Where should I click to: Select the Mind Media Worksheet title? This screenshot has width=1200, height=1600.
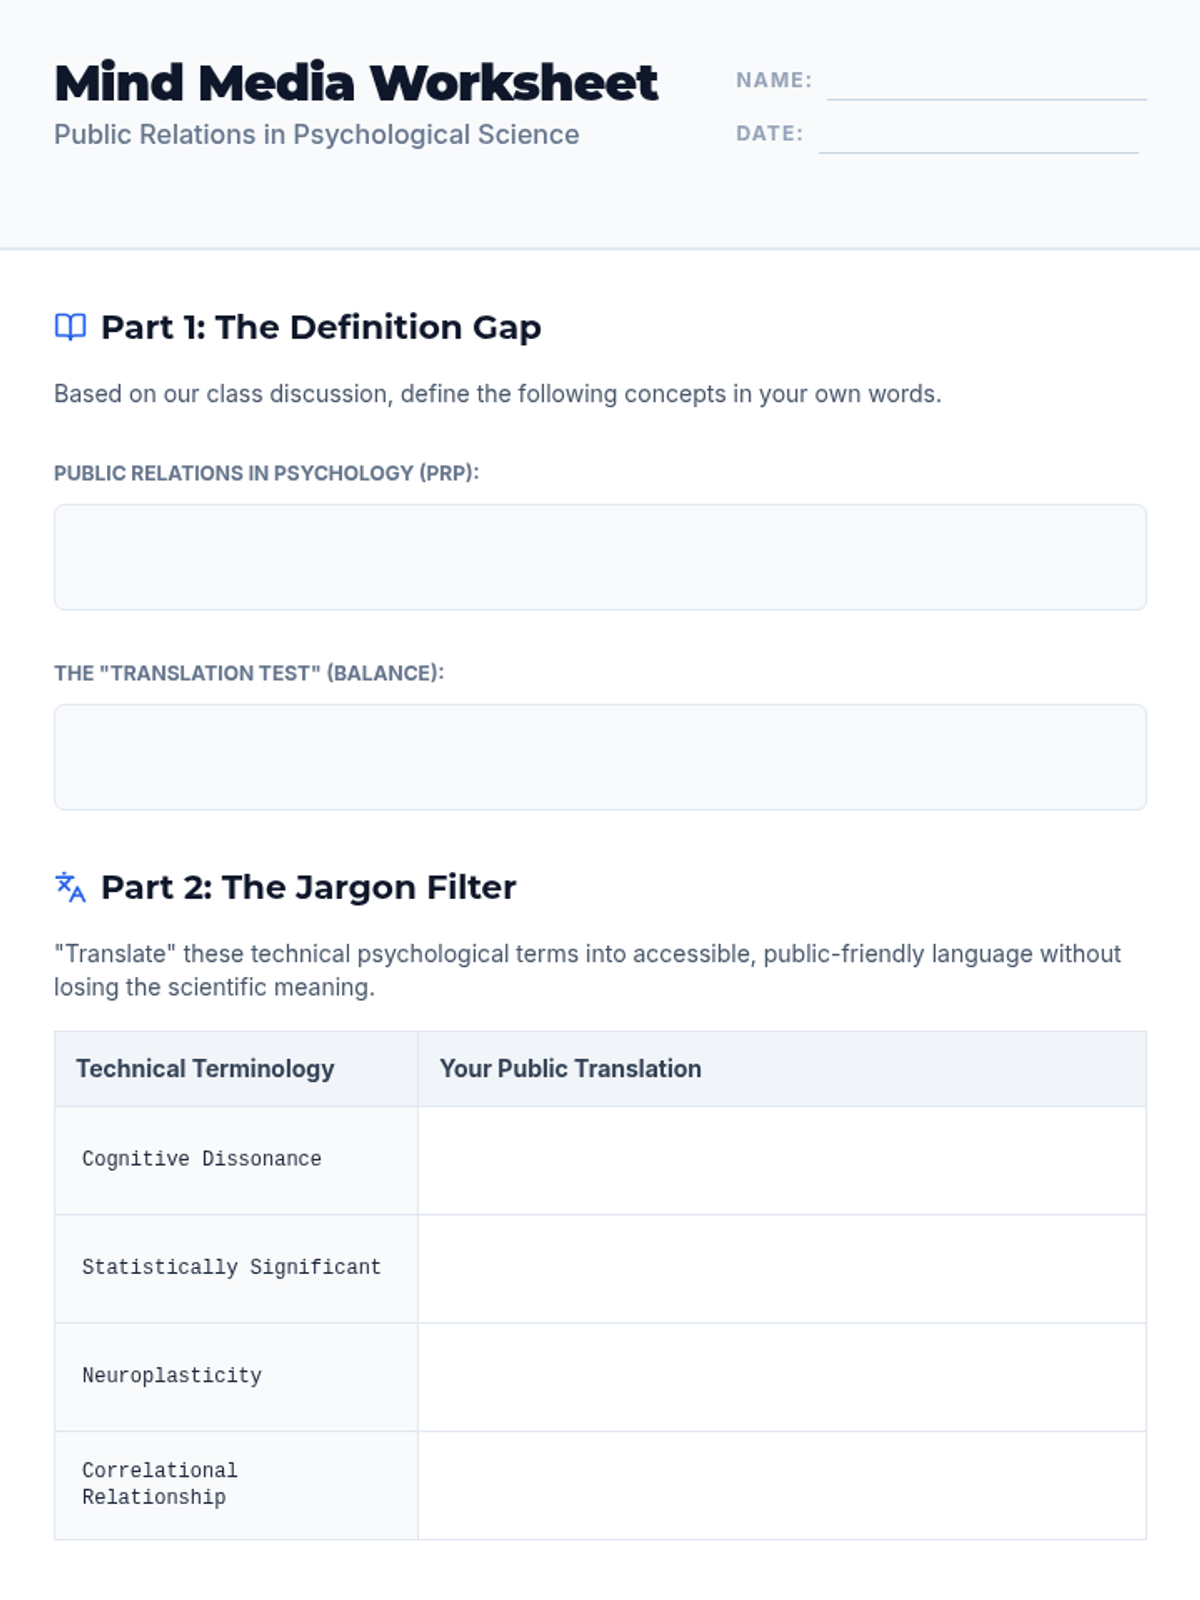tap(356, 83)
